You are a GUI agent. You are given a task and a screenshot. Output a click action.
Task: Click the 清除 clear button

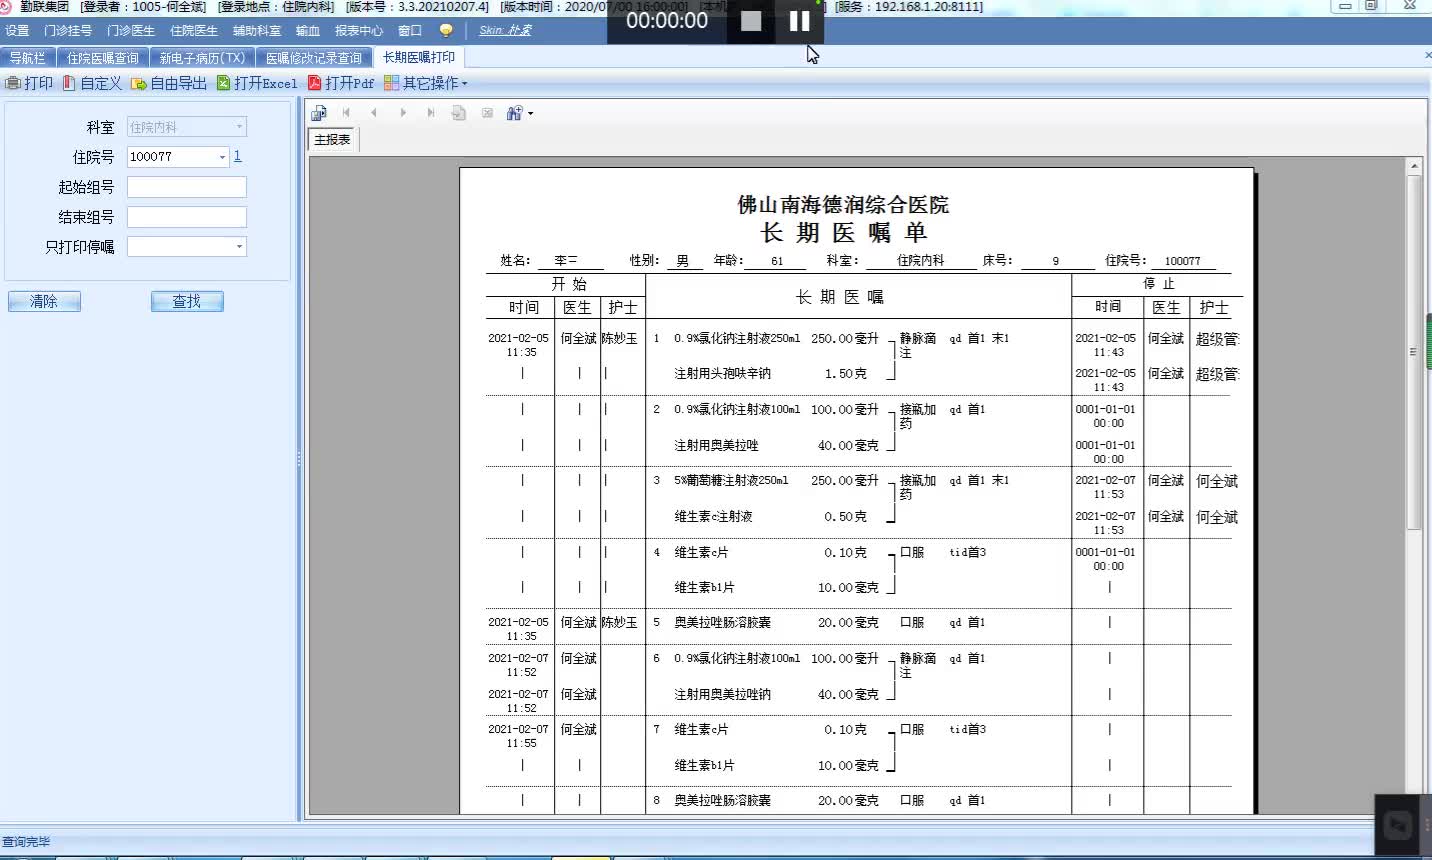coord(44,301)
